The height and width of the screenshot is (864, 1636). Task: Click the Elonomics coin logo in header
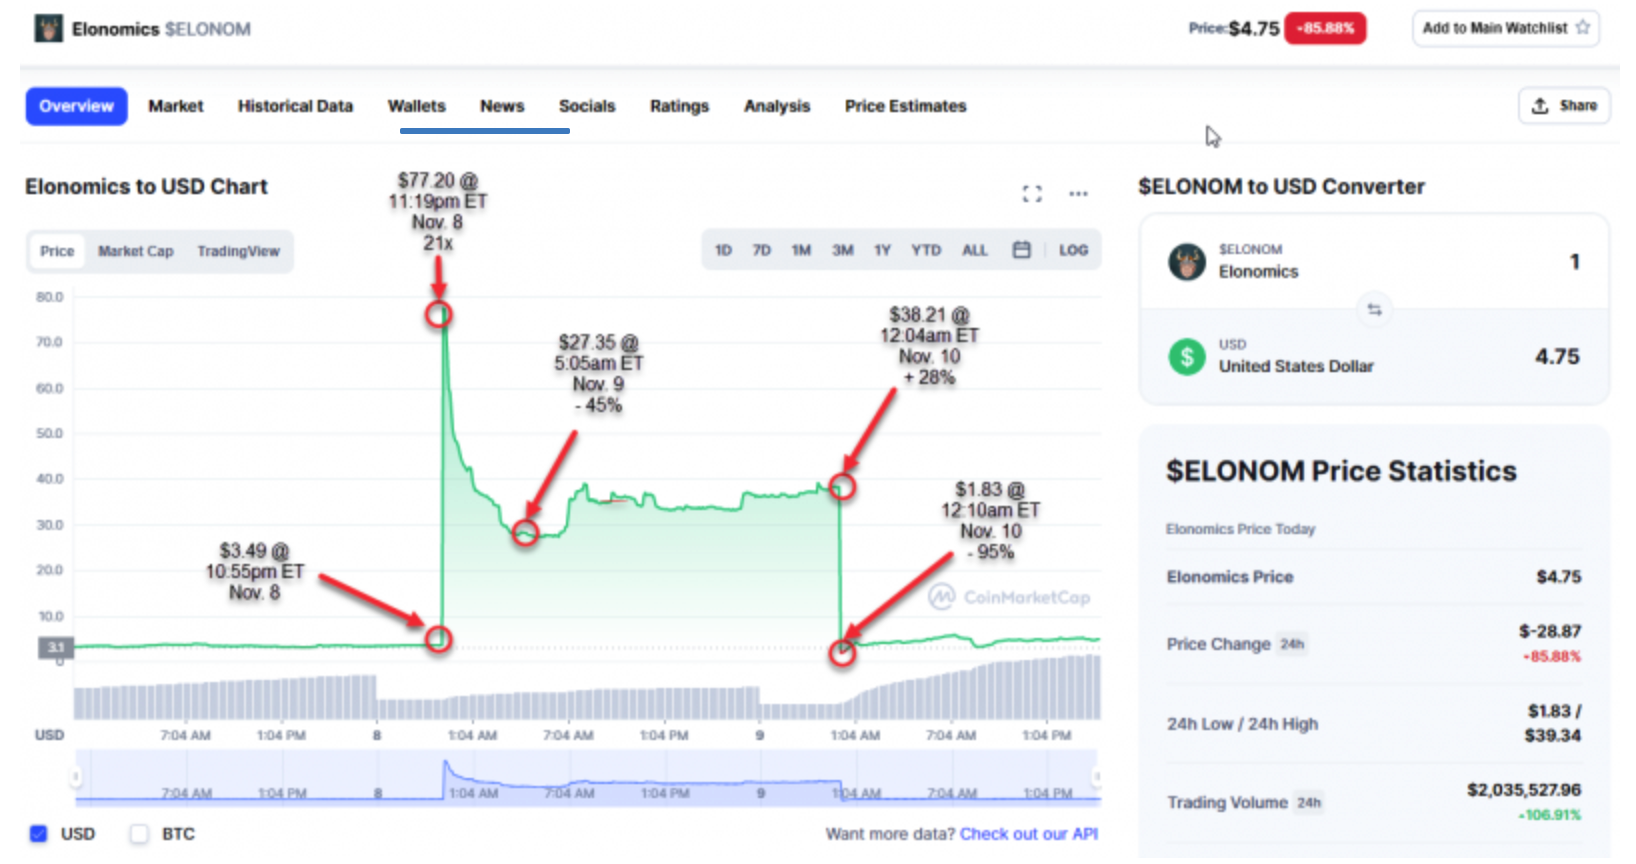point(48,28)
